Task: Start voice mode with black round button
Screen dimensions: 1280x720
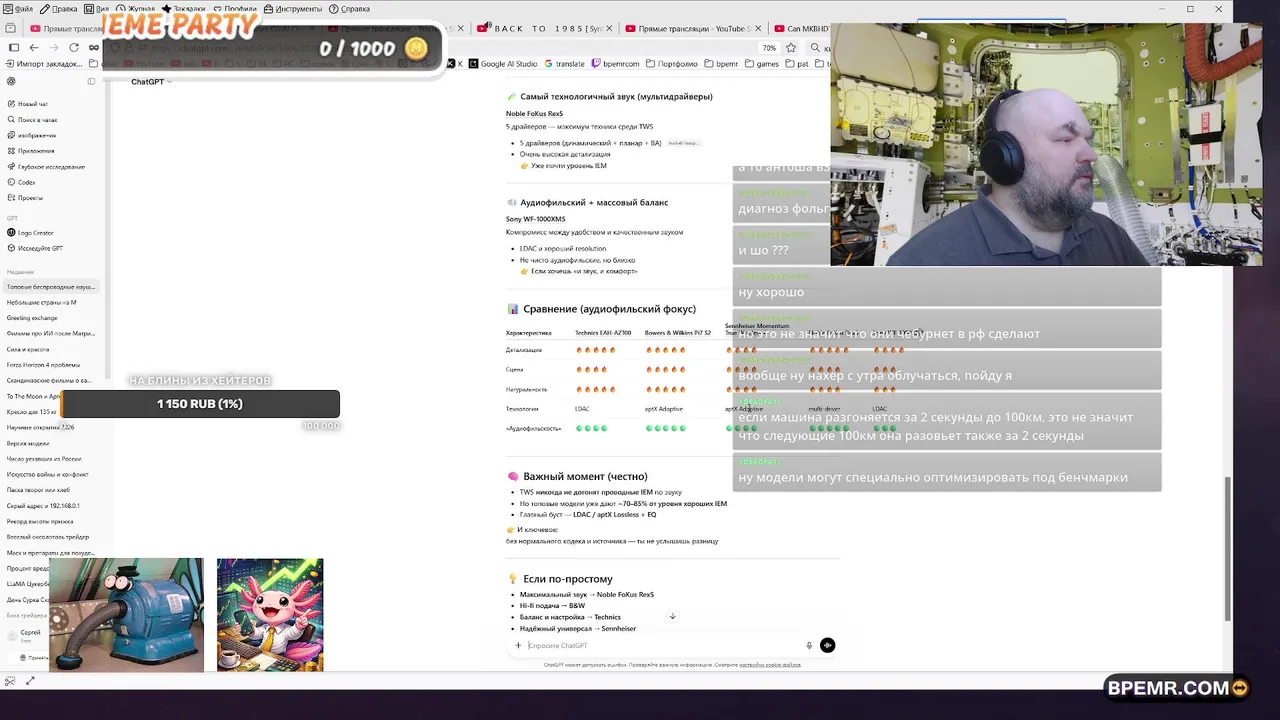Action: click(x=827, y=645)
